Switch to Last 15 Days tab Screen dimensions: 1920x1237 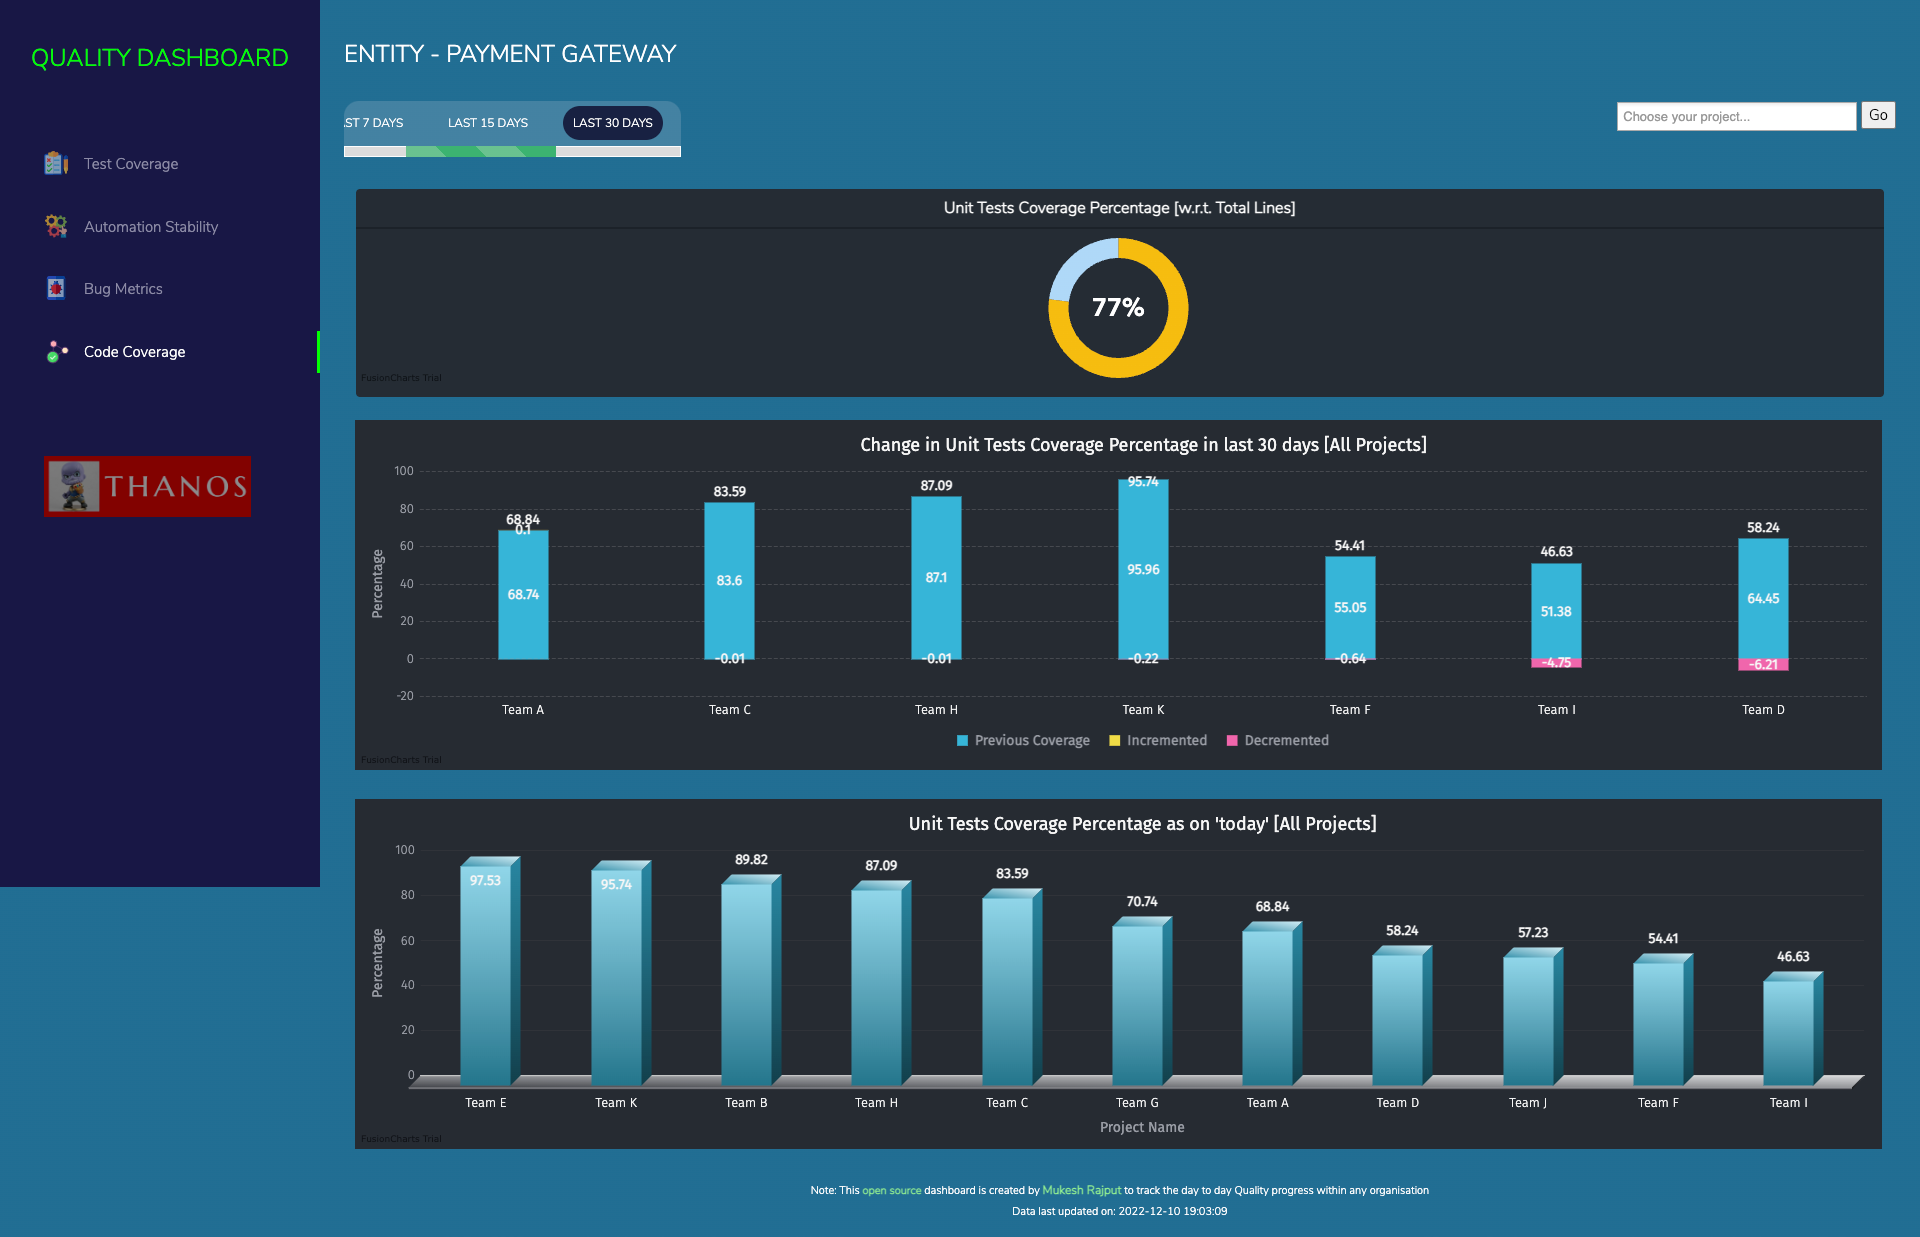point(488,123)
